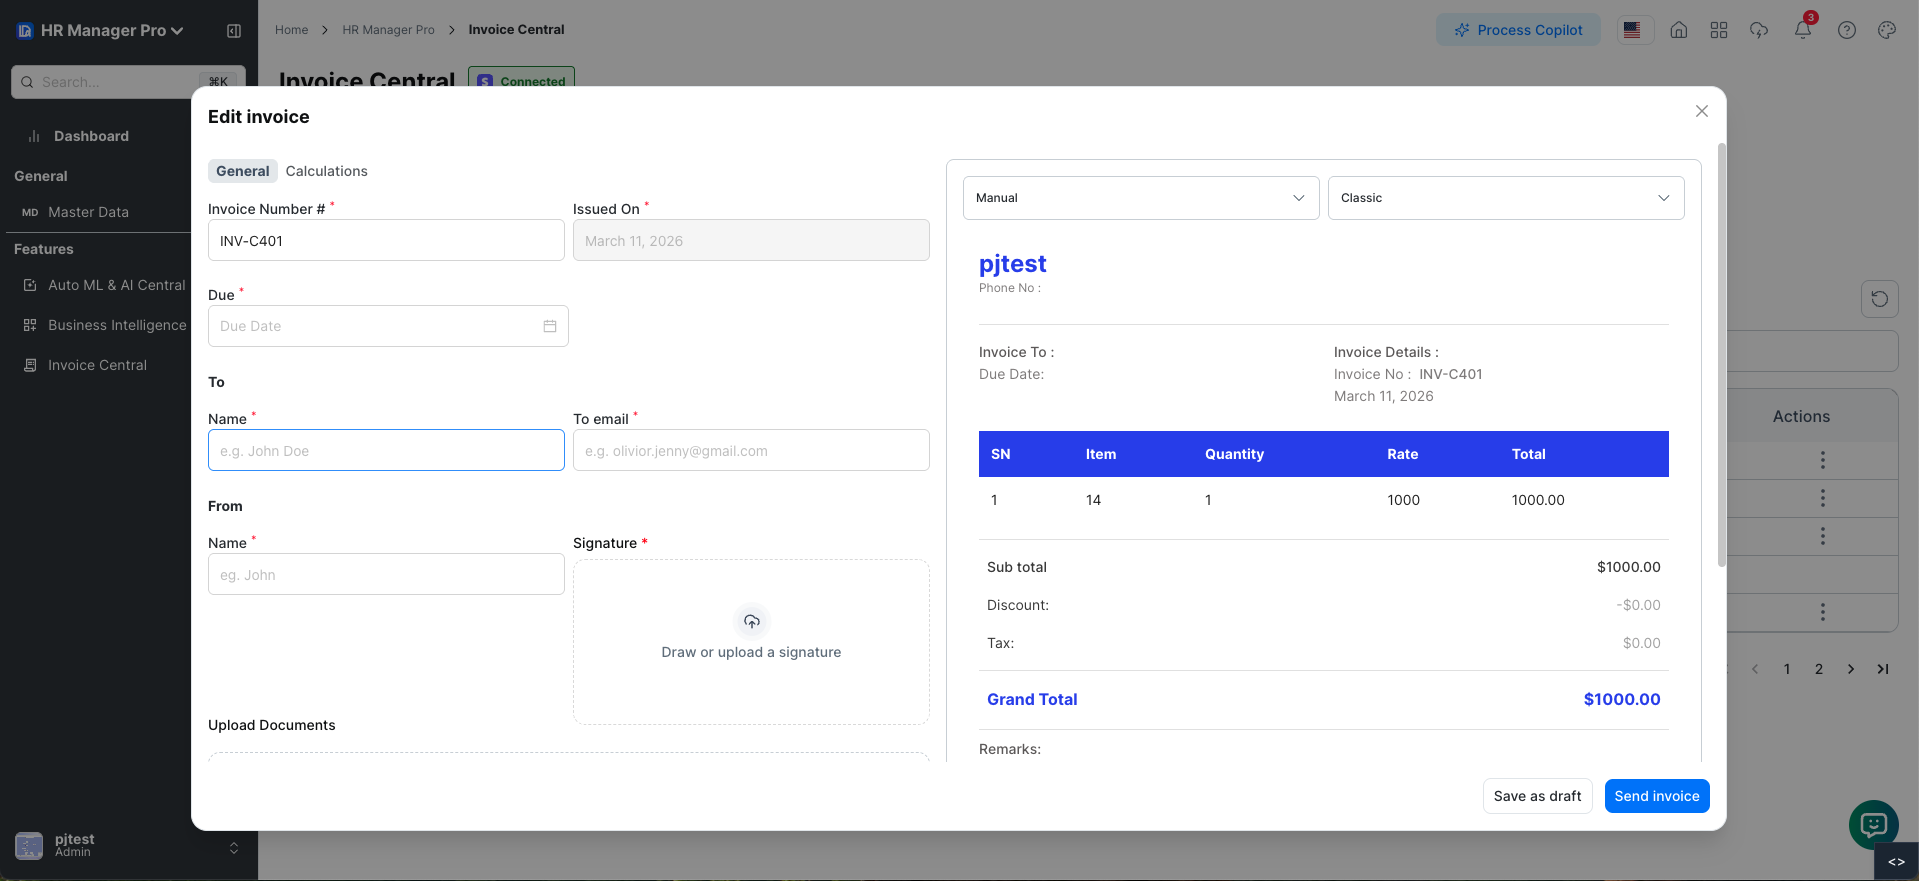This screenshot has height=881, width=1919.
Task: Click the invoice preview pjtest heading
Action: [1012, 264]
